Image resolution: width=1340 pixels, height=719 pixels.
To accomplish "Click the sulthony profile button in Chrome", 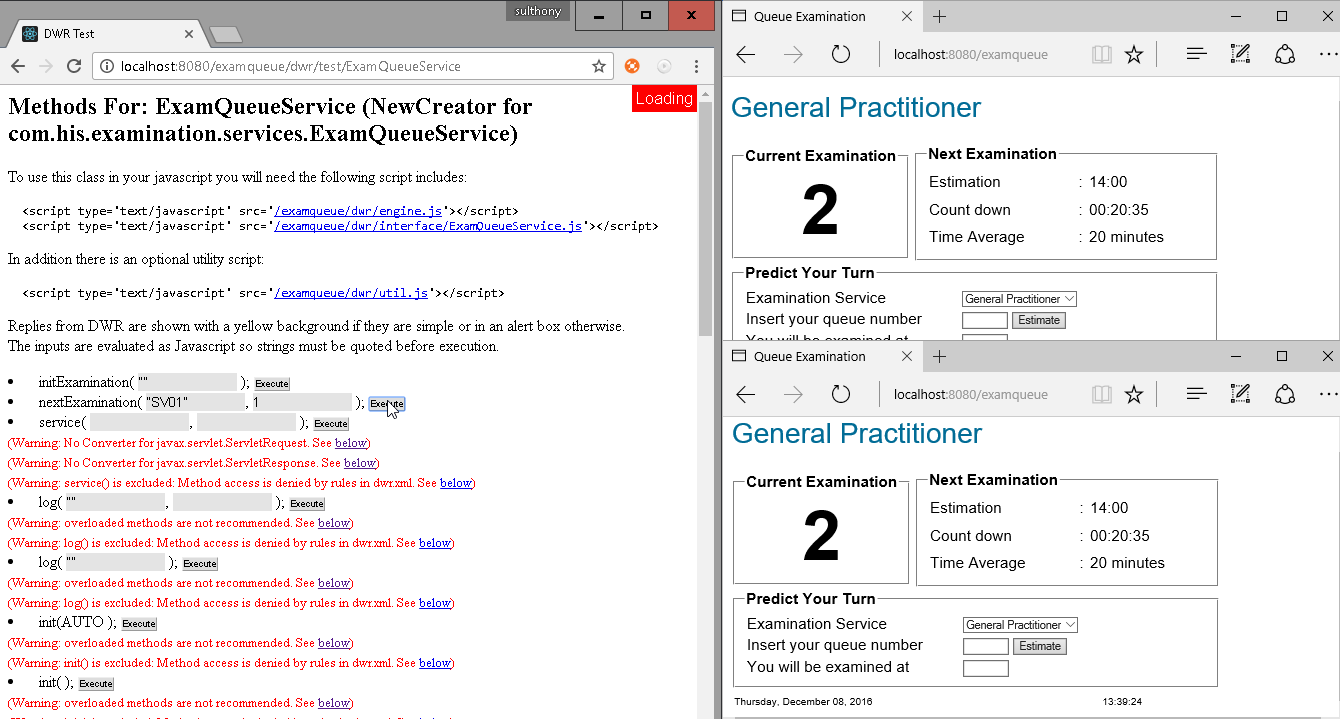I will point(538,11).
